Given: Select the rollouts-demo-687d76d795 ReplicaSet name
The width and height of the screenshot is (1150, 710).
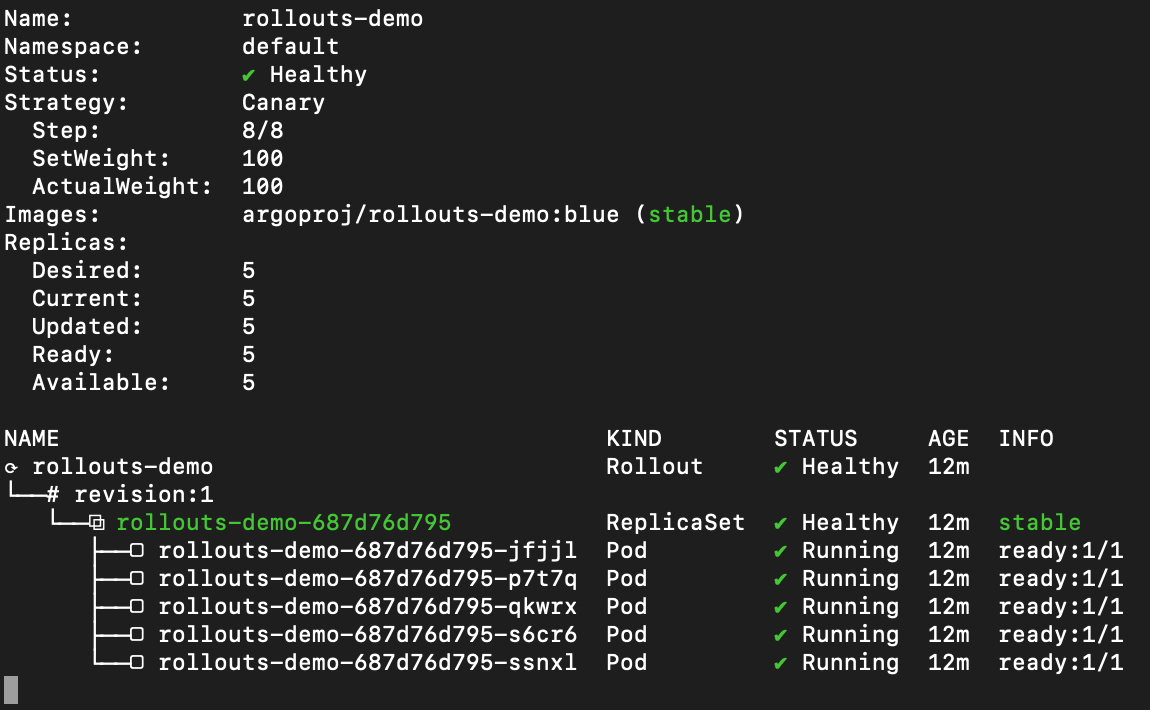Looking at the screenshot, I should coord(284,523).
